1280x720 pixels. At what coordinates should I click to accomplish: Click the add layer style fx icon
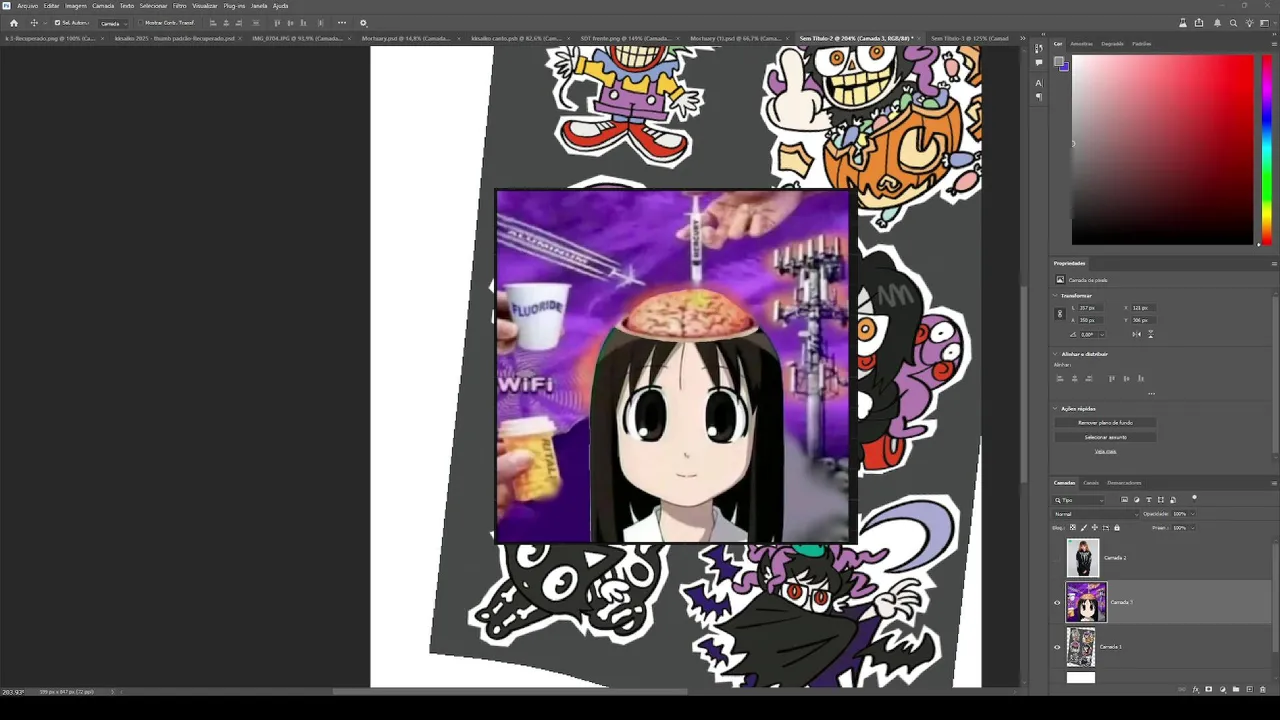click(x=1195, y=689)
